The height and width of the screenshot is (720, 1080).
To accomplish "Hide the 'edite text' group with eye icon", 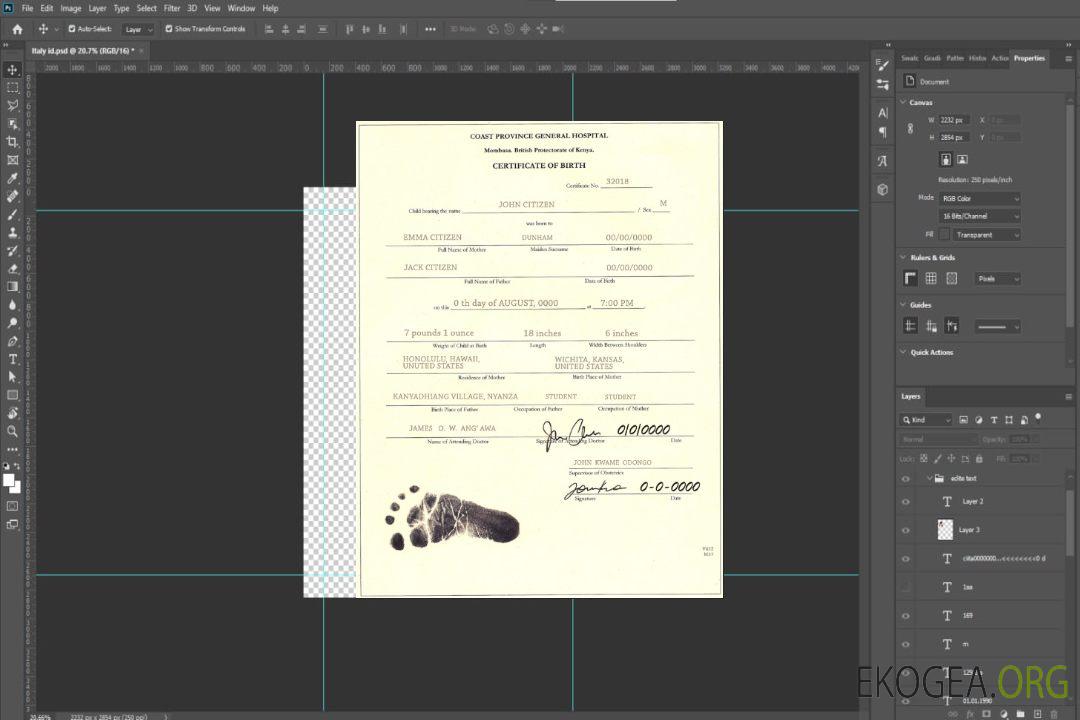I will [906, 479].
